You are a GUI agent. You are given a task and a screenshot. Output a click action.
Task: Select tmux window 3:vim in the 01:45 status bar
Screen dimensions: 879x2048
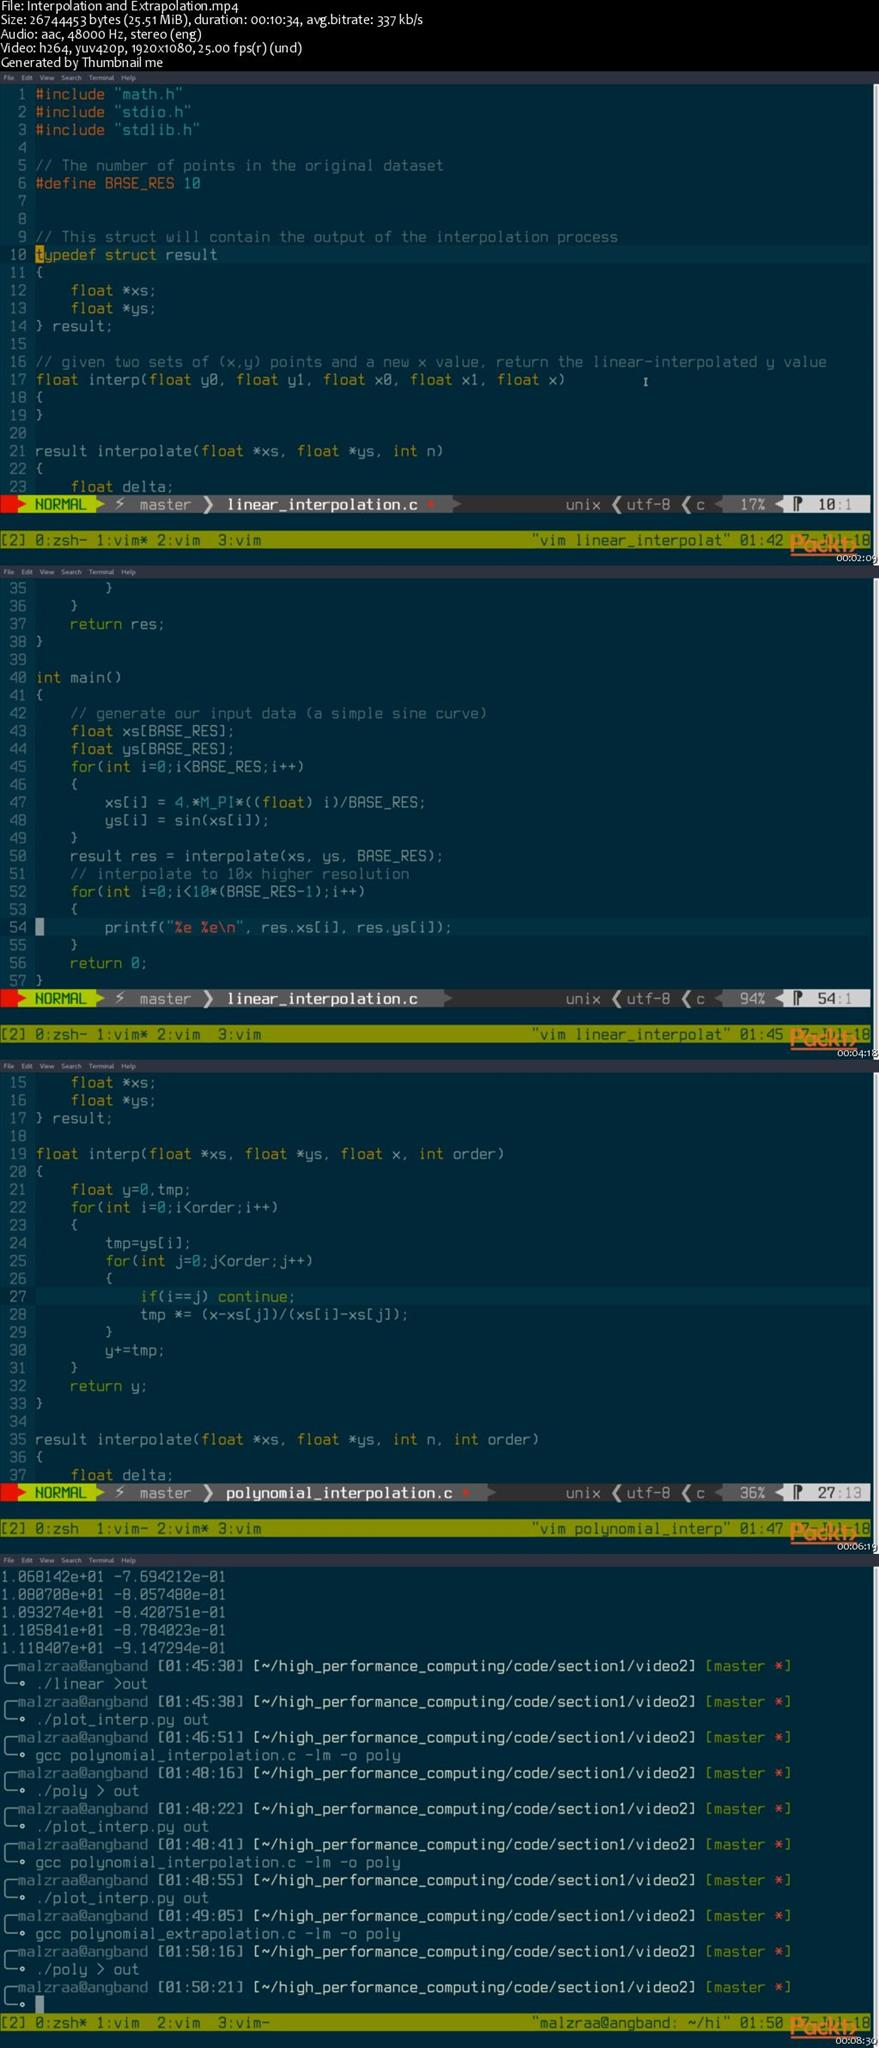tap(240, 1034)
